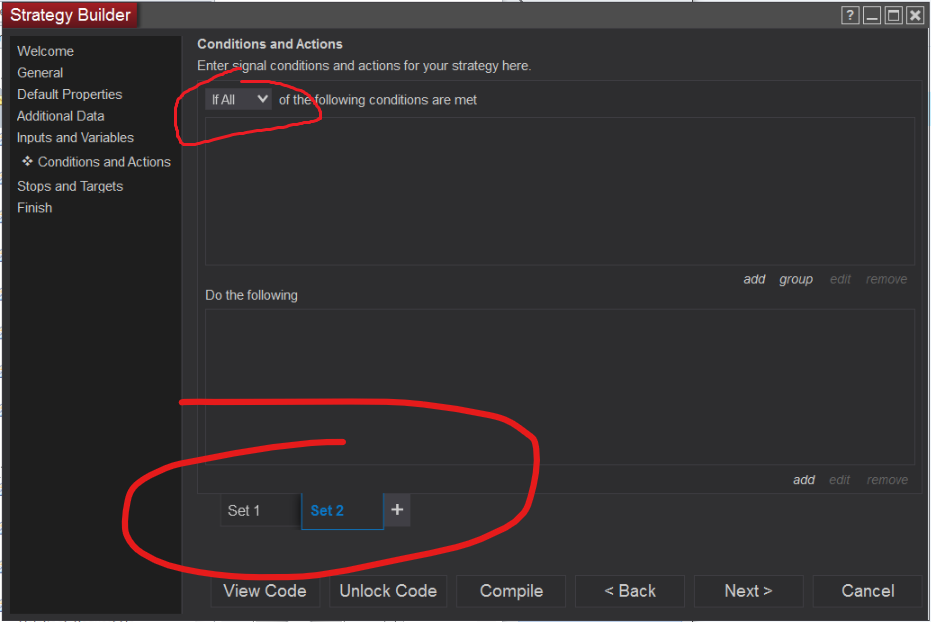Cancel the Strategy Builder wizard
This screenshot has height=622, width=931.
pos(867,591)
